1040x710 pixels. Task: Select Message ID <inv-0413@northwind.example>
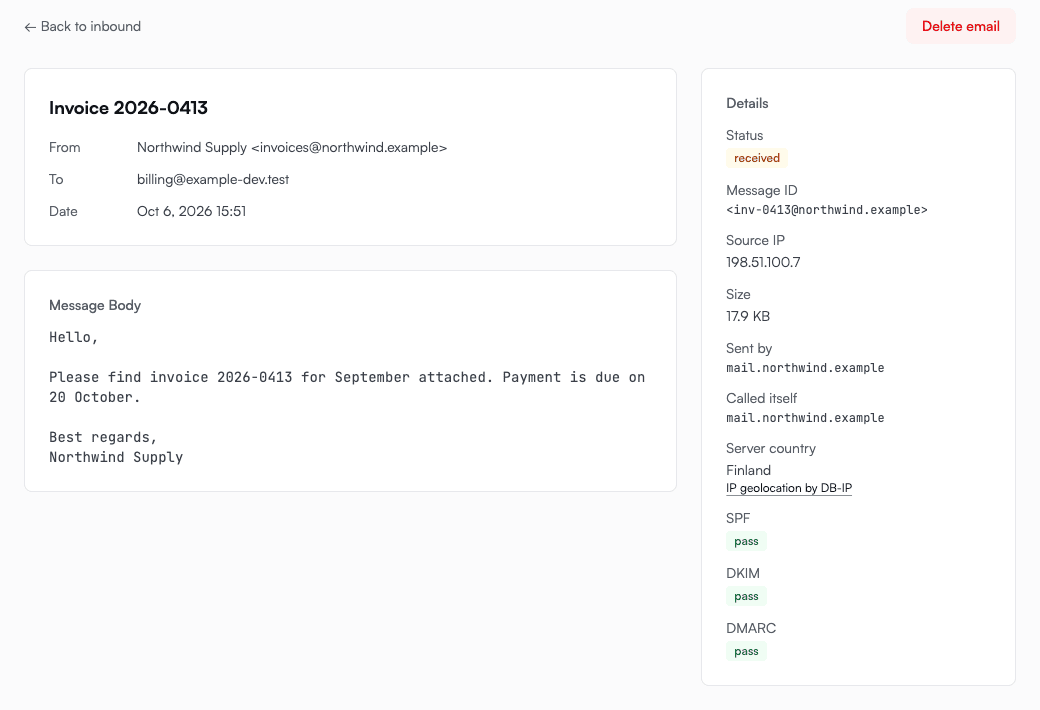point(826,210)
